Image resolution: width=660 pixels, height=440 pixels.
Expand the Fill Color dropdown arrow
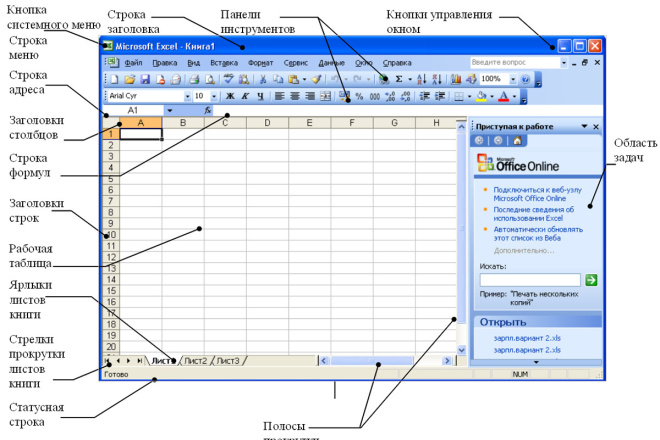click(x=492, y=96)
